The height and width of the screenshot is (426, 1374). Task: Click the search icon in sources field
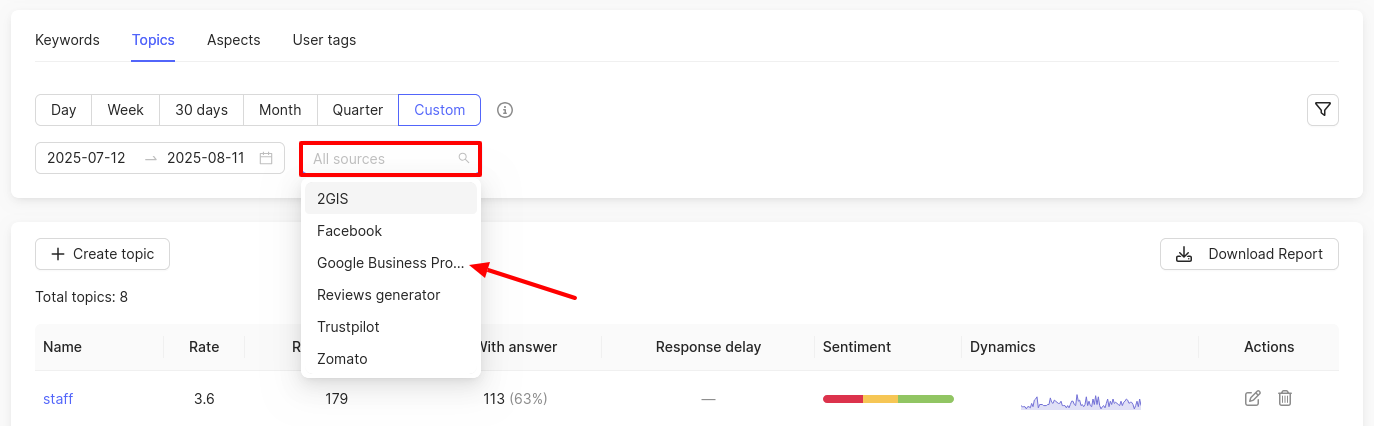(464, 158)
